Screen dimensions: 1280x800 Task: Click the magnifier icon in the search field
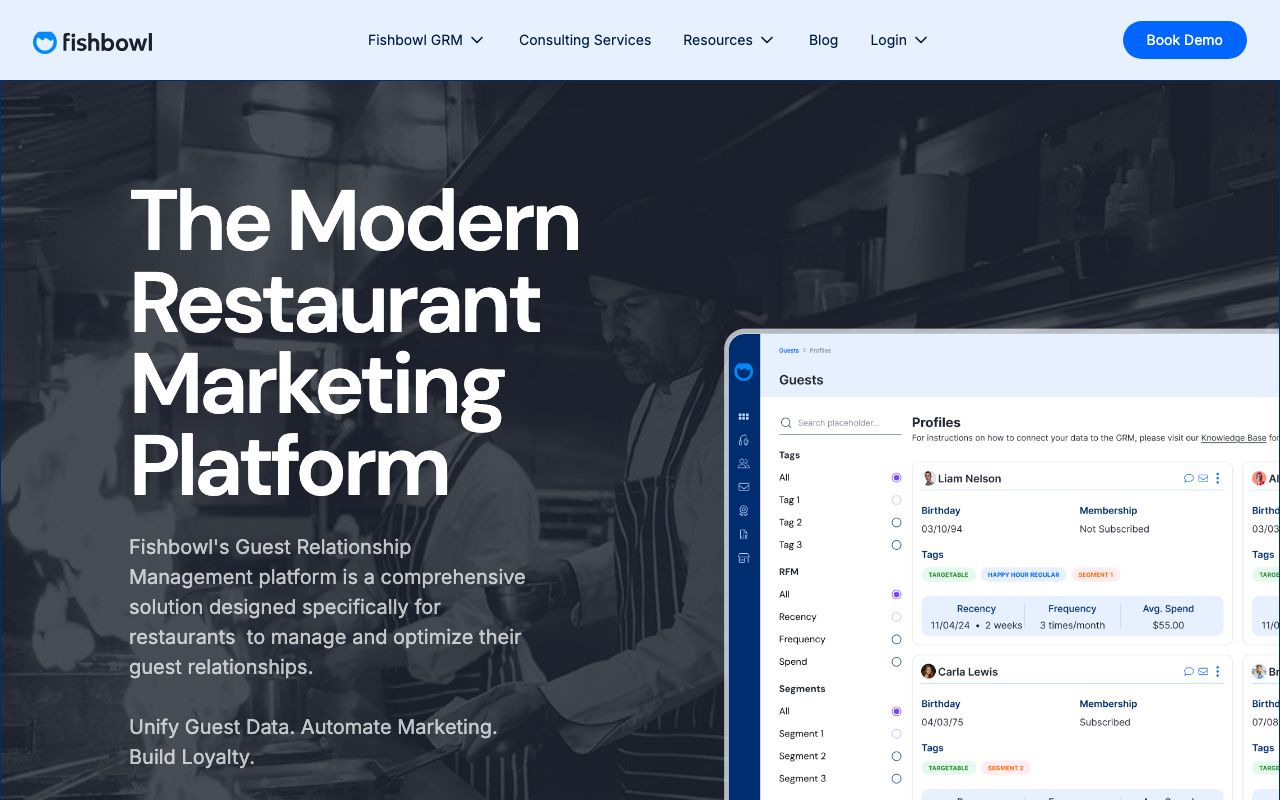coord(786,423)
